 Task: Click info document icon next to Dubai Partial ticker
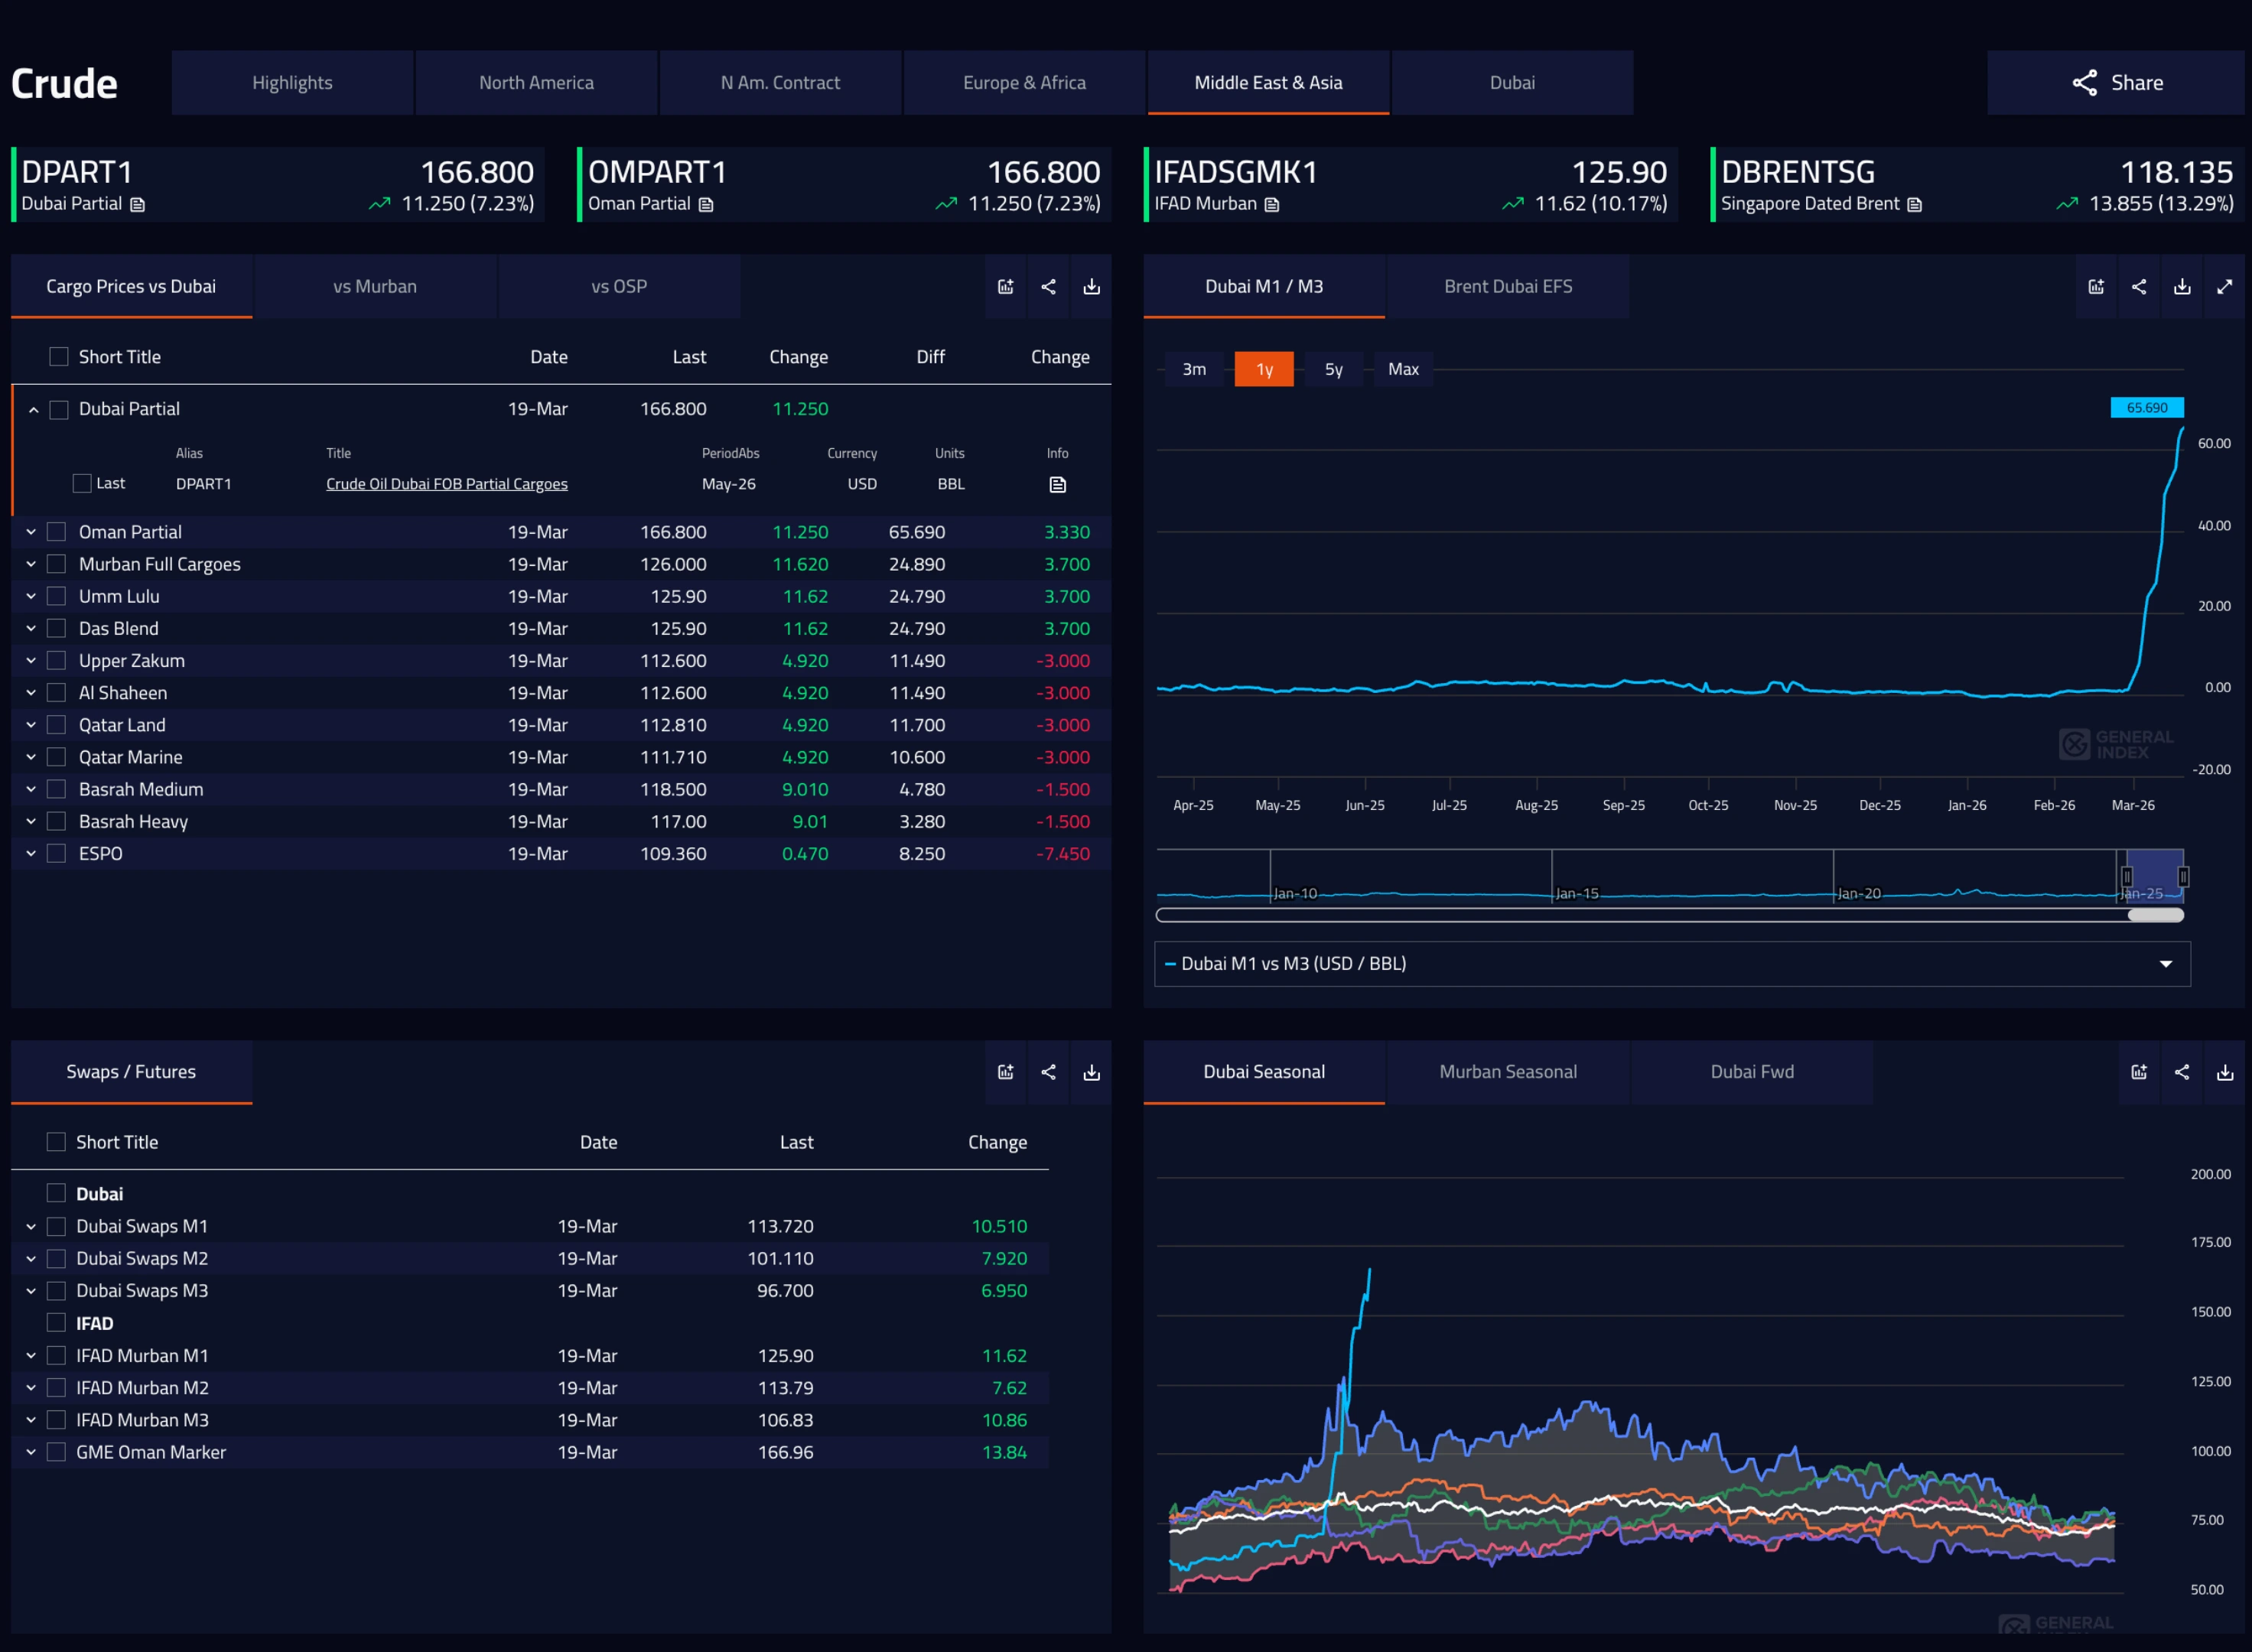coord(138,205)
